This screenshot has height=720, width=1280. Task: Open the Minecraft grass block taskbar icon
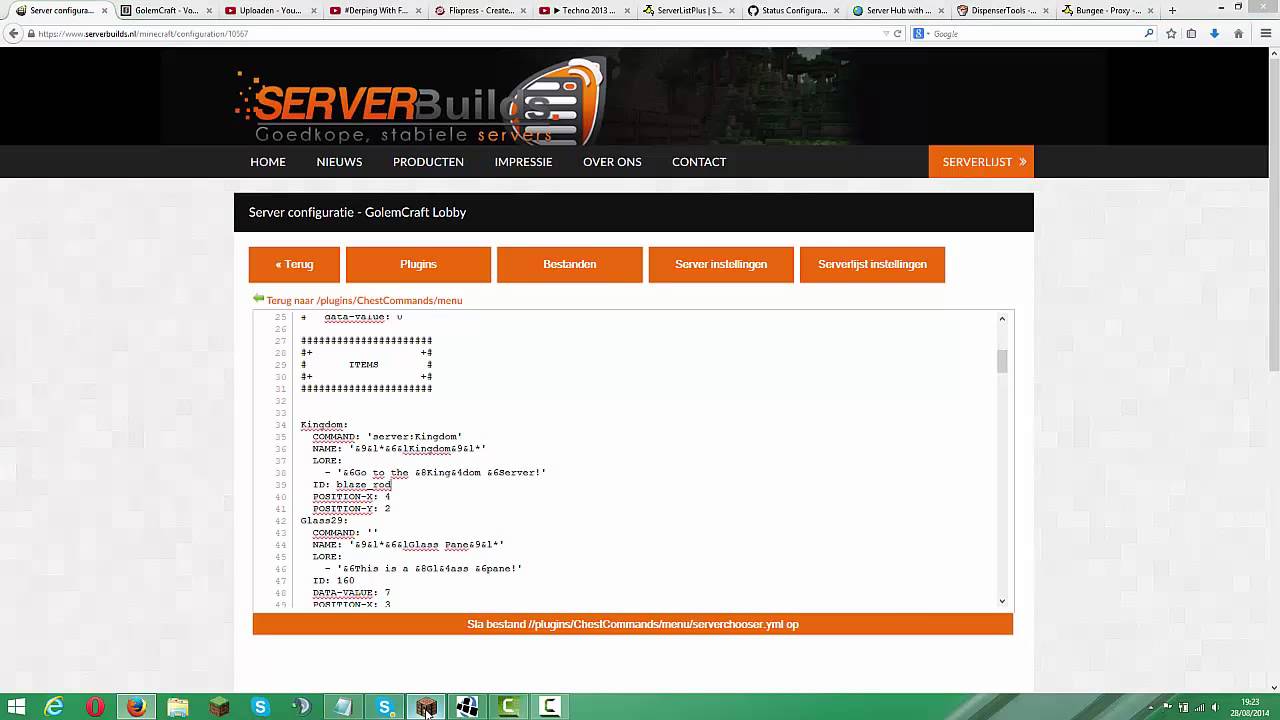(x=219, y=708)
